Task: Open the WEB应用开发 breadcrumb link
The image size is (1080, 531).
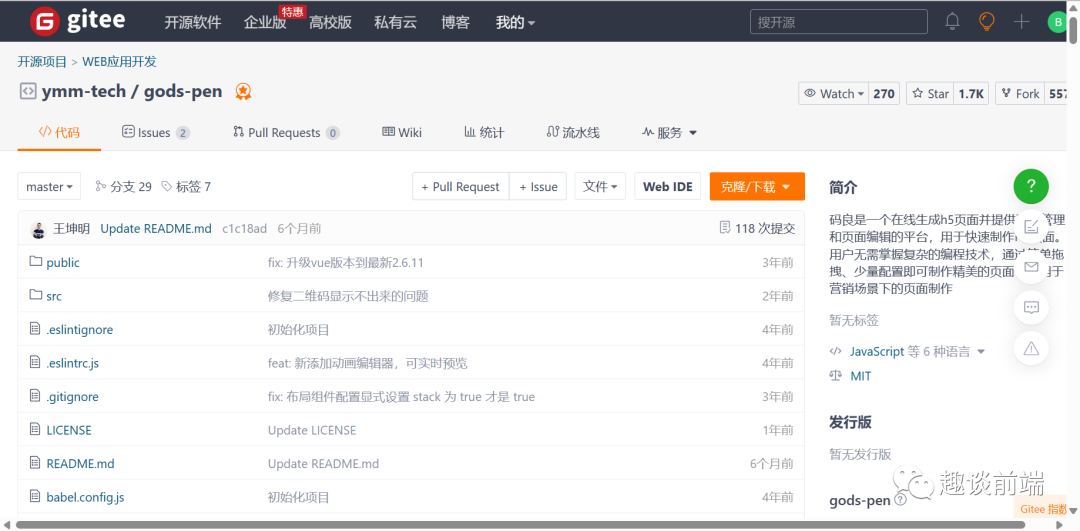Action: (120, 61)
